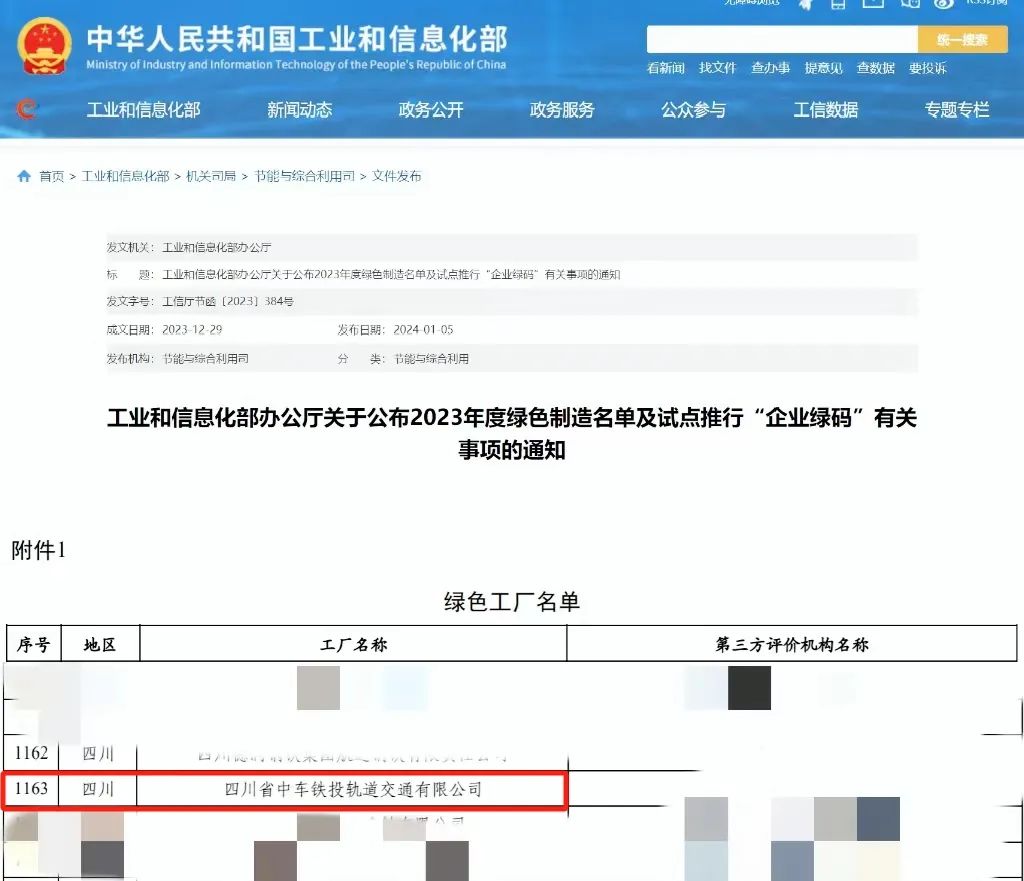The height and width of the screenshot is (881, 1024).
Task: Click the cell with number 1163
Action: tap(31, 789)
